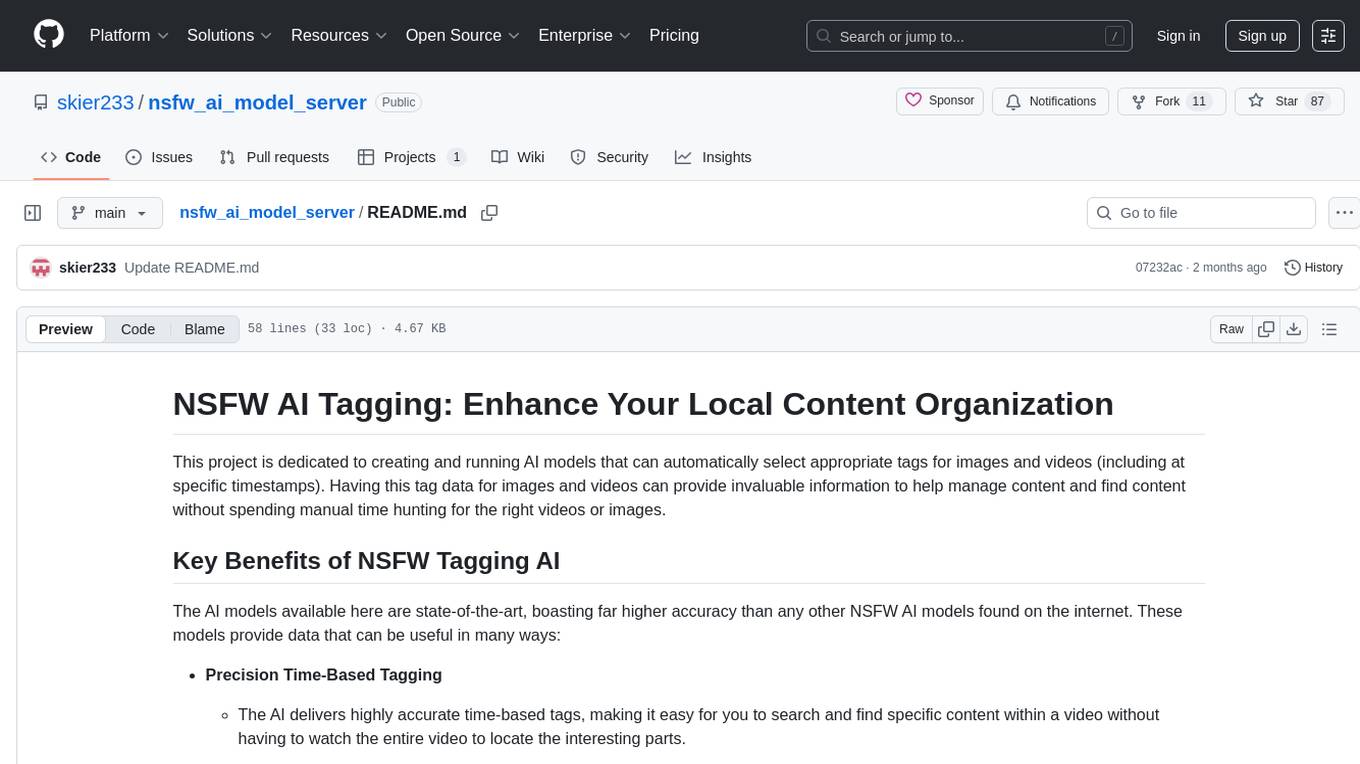Open the skier233 owner profile link
The width and height of the screenshot is (1360, 764).
coord(95,102)
